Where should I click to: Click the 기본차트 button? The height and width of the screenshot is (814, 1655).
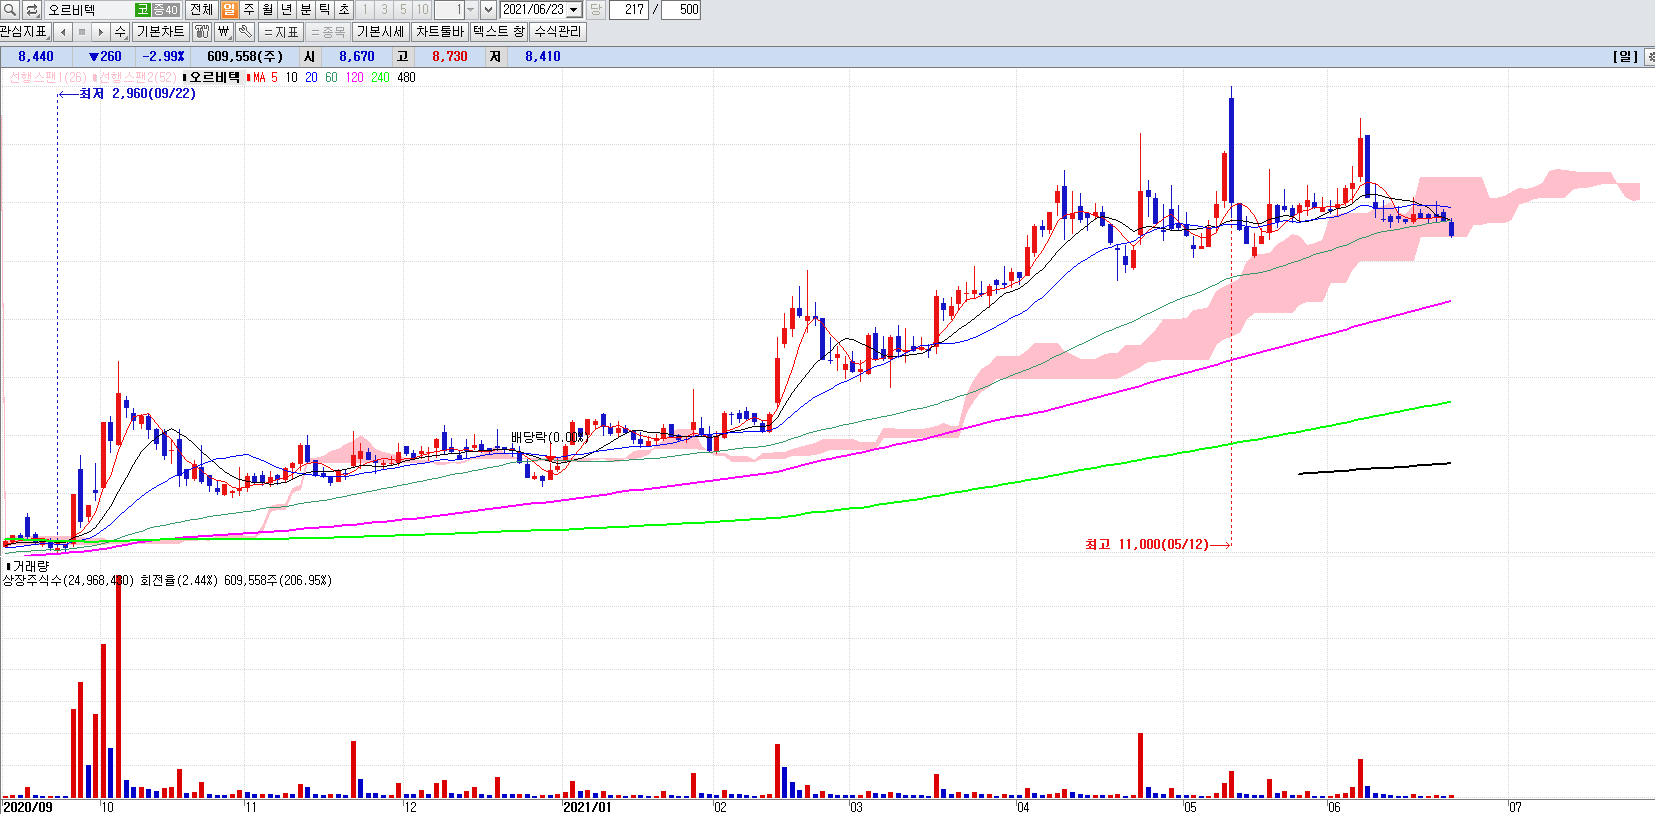[160, 32]
